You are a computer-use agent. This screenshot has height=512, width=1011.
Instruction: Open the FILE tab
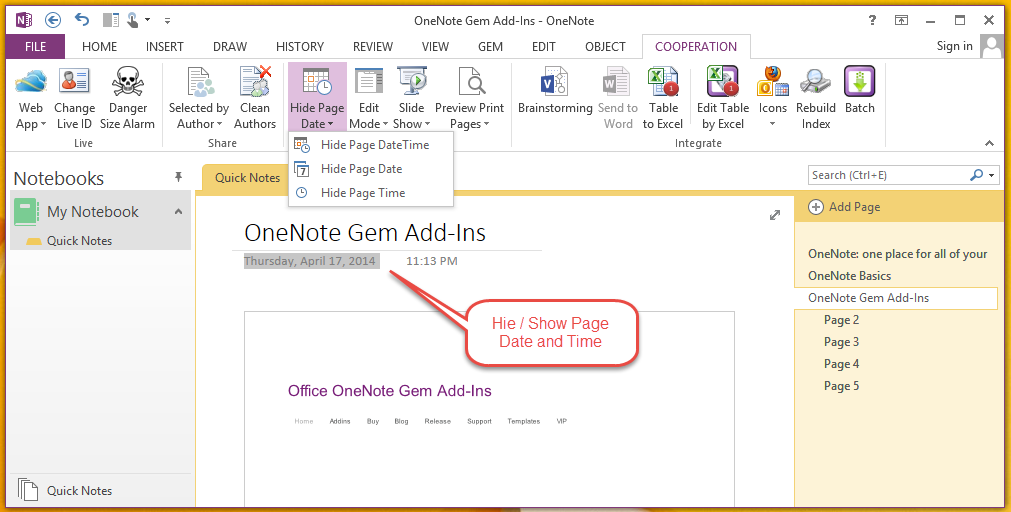35,46
